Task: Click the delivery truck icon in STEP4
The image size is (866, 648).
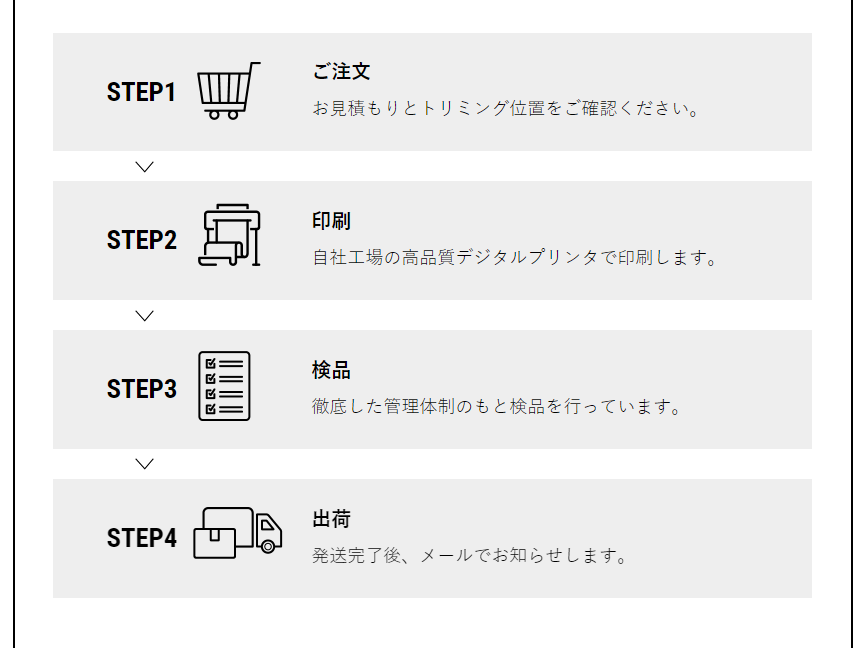Action: [237, 533]
